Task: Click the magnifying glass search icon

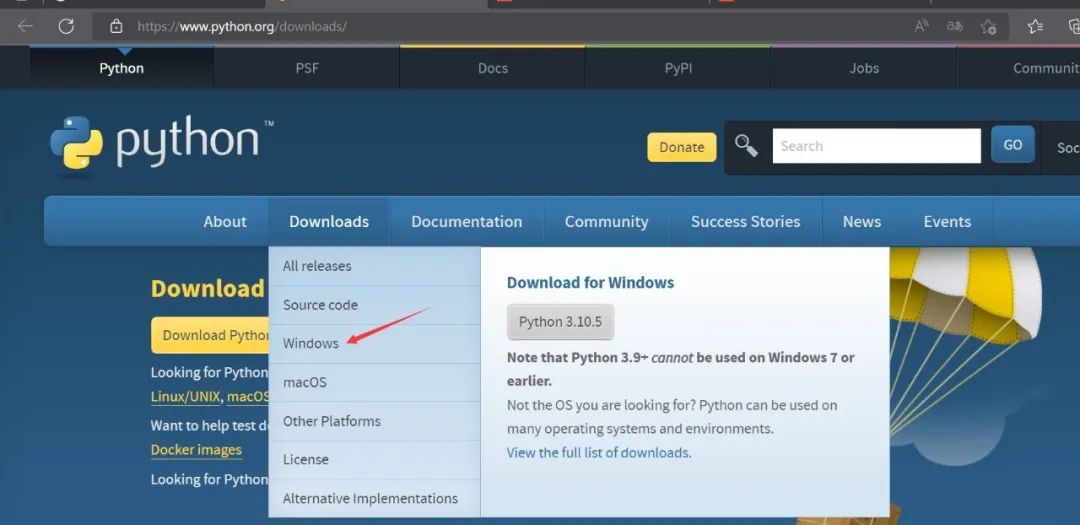Action: (746, 145)
